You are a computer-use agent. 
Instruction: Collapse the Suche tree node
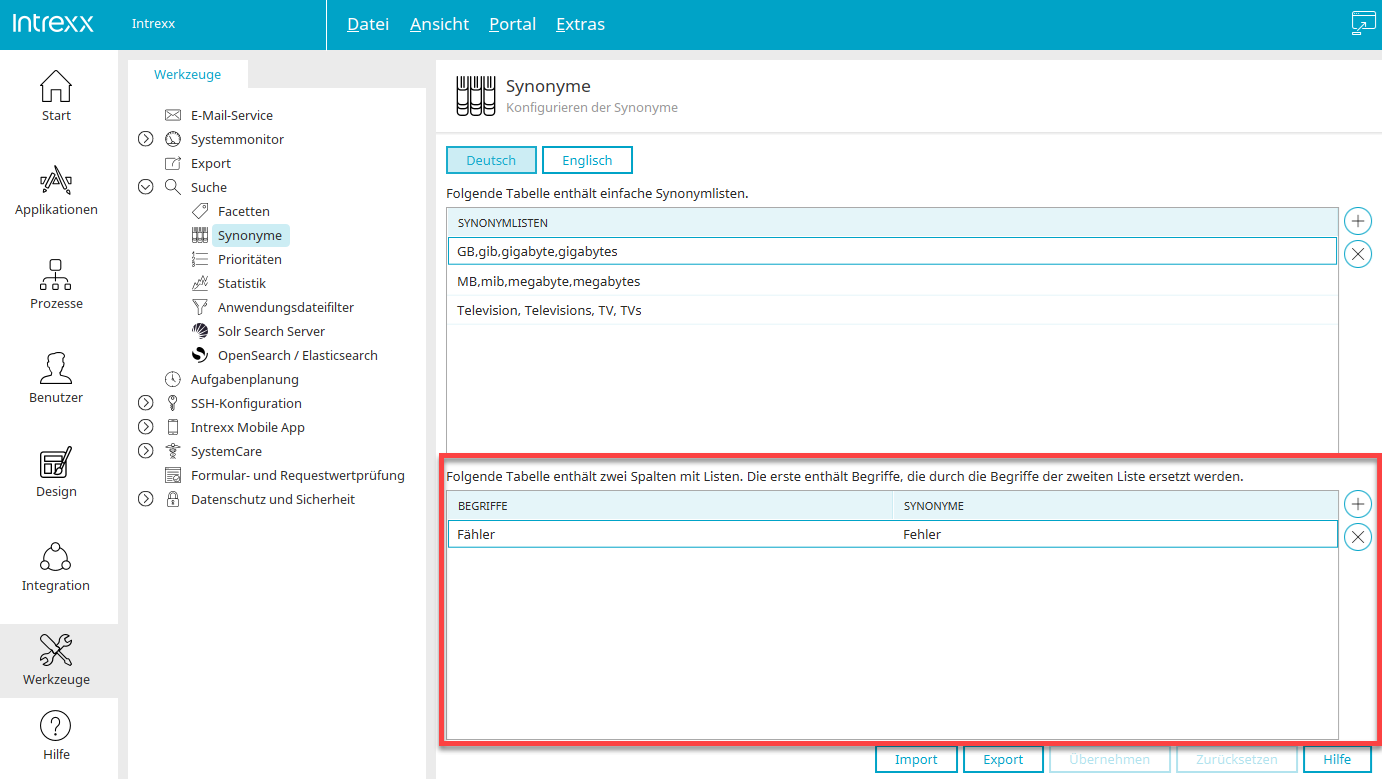pos(146,187)
